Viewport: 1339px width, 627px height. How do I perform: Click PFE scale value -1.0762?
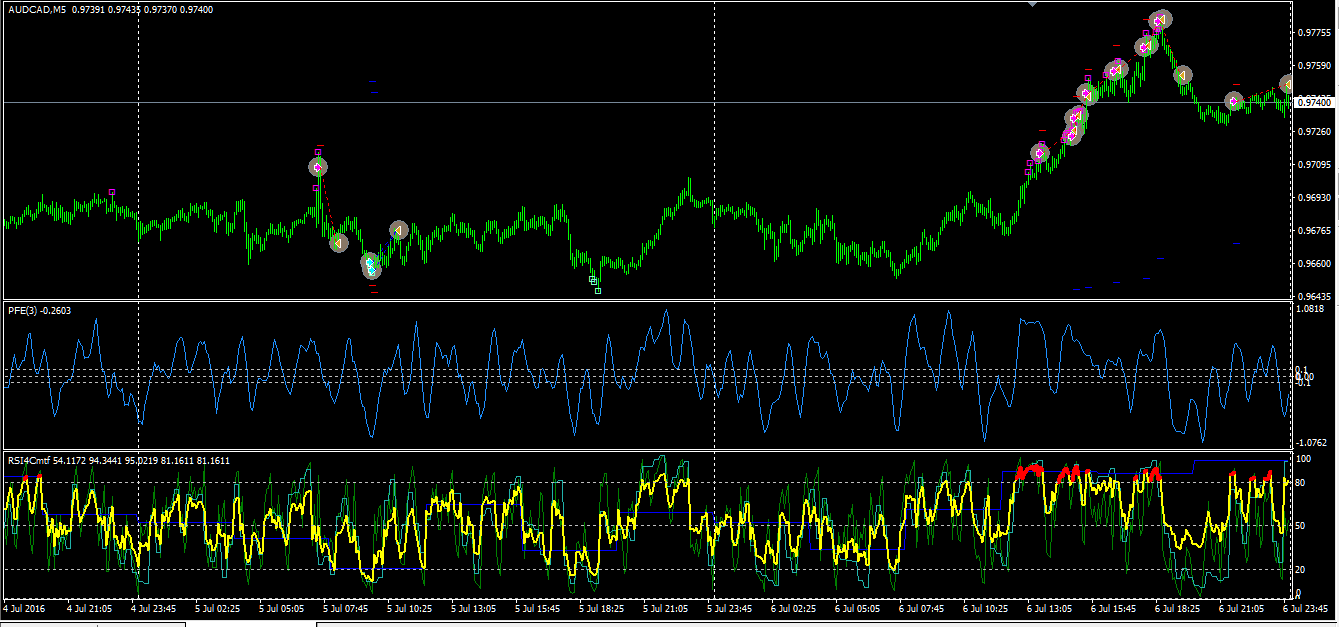1311,442
